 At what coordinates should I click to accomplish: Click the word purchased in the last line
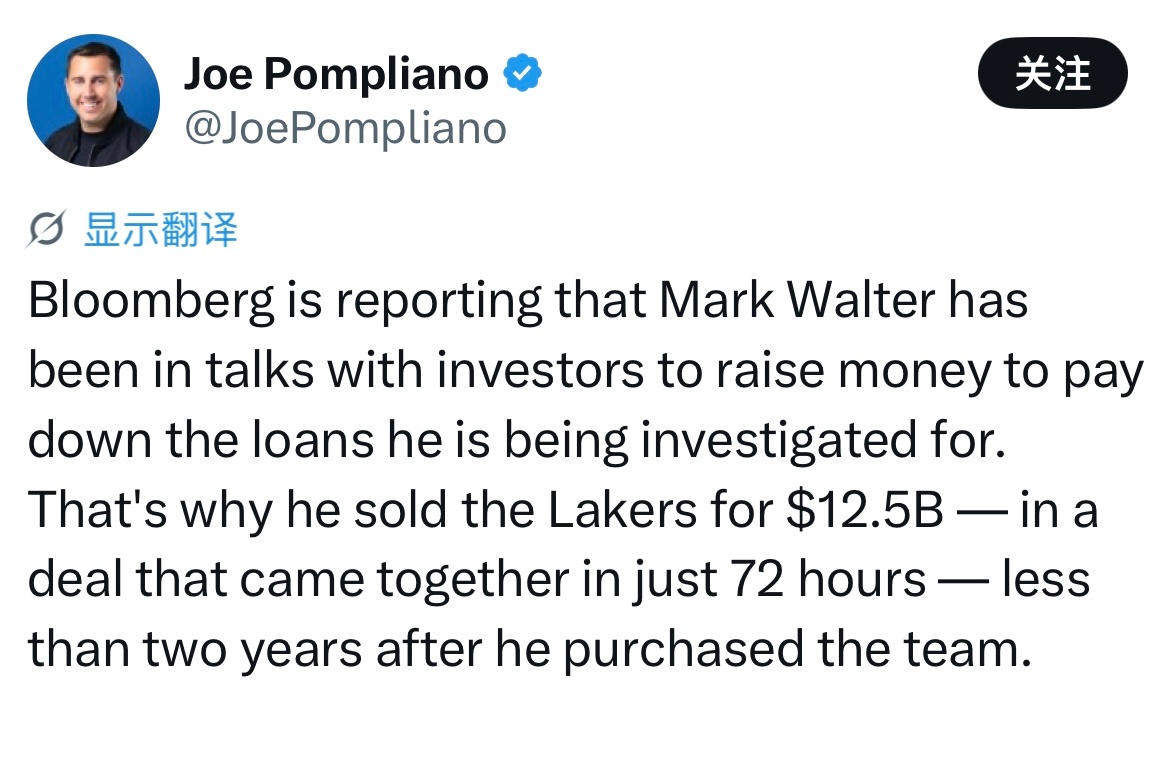683,650
